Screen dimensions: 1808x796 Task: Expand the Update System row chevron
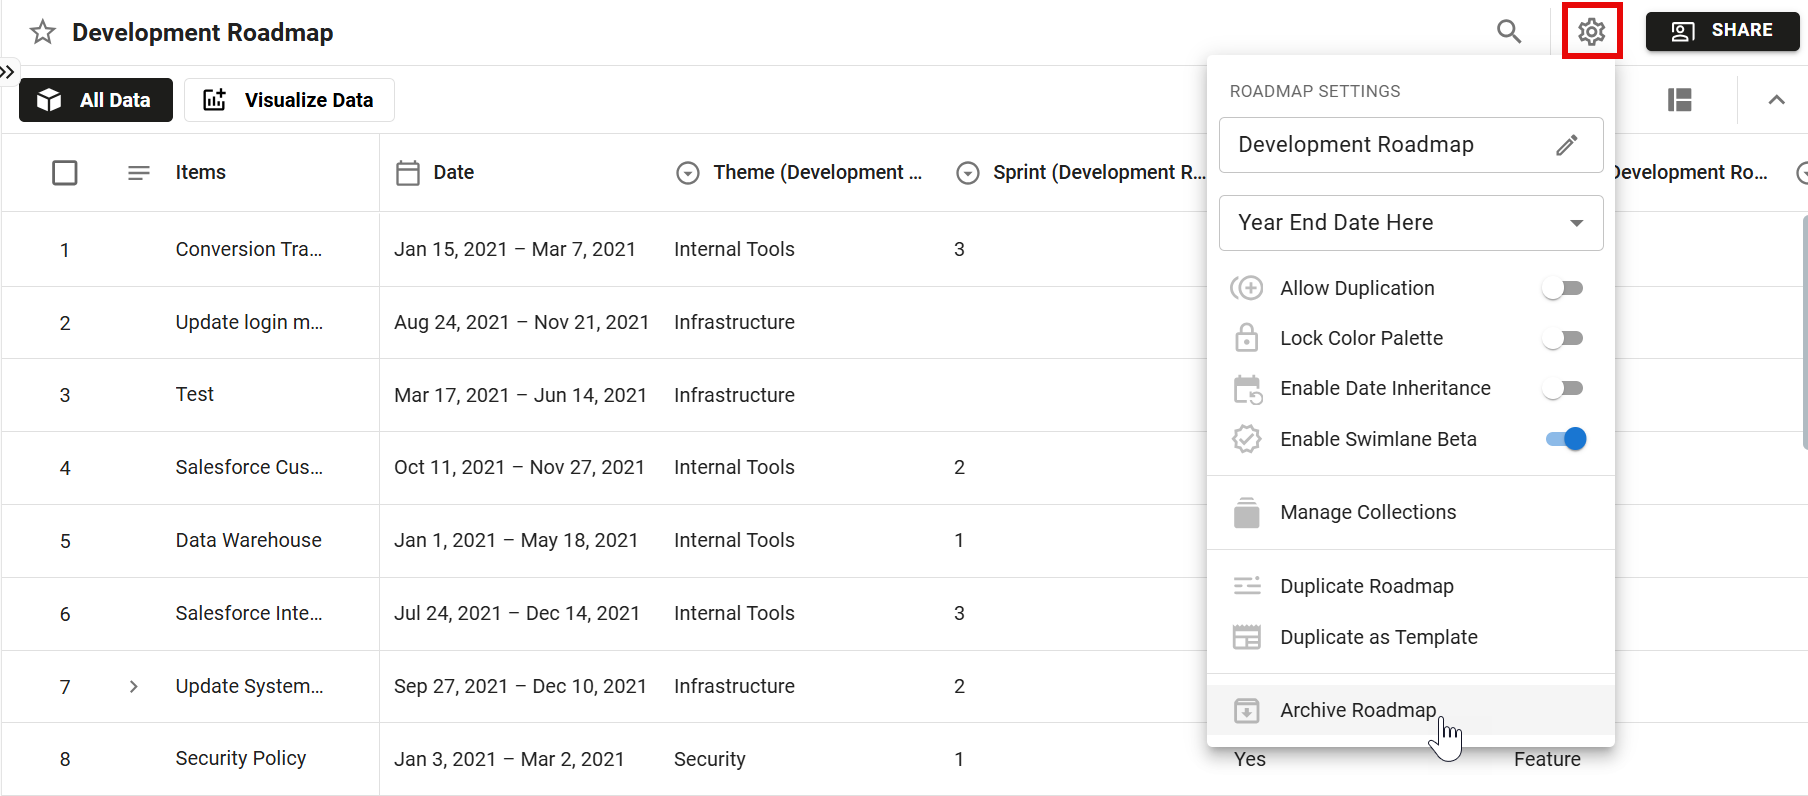(133, 687)
